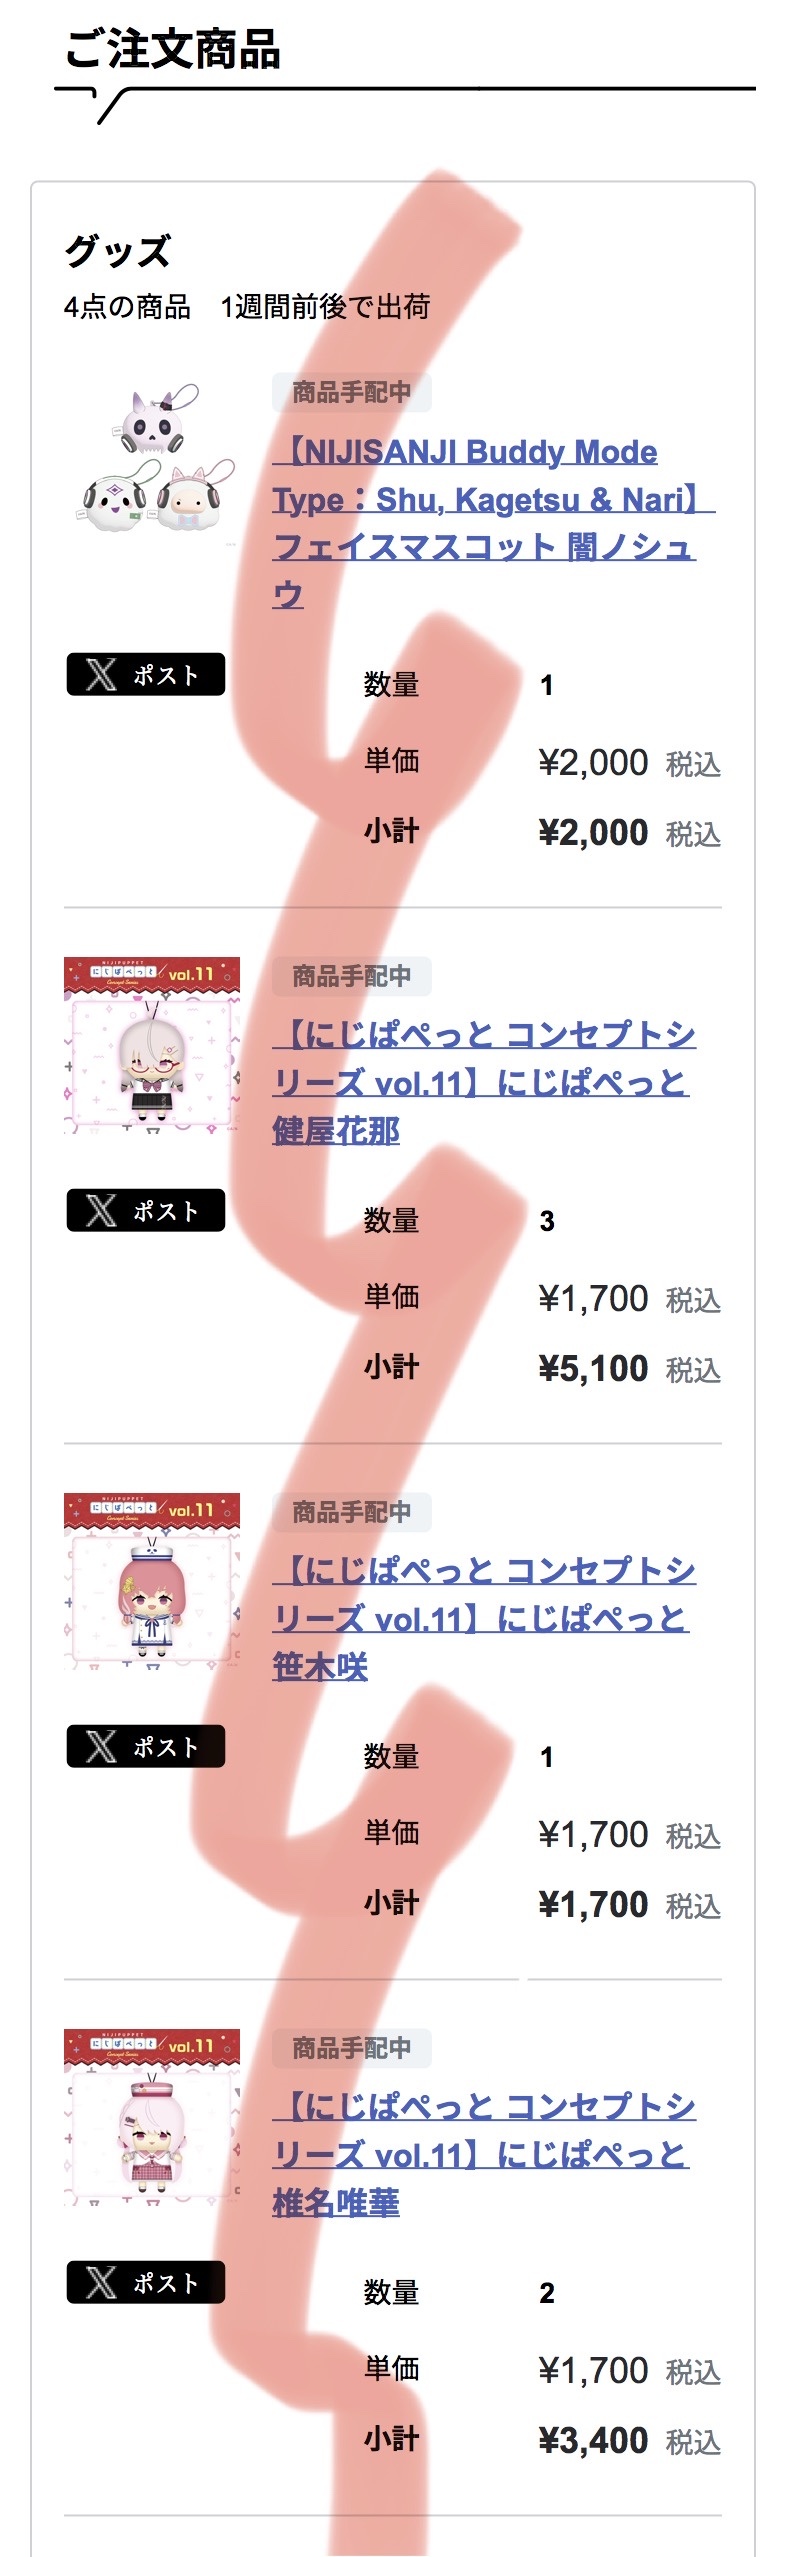Click the ¥5,100 subtotal for 健屋花那
786x2557 pixels.
pyautogui.click(x=593, y=1369)
